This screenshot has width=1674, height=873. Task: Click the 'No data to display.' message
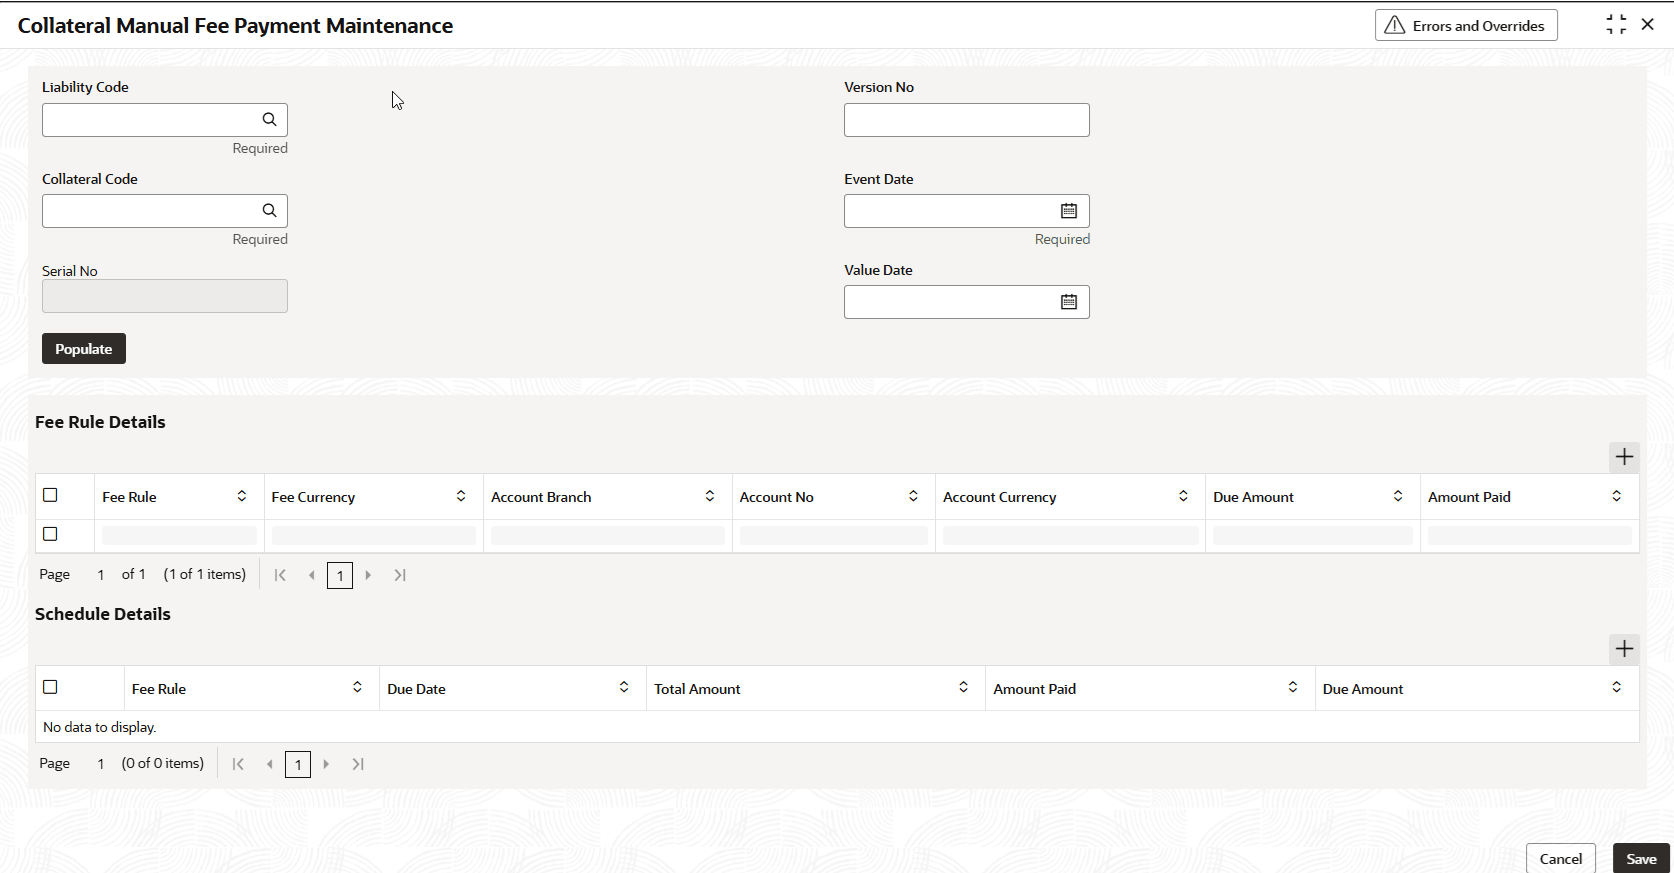click(x=100, y=727)
